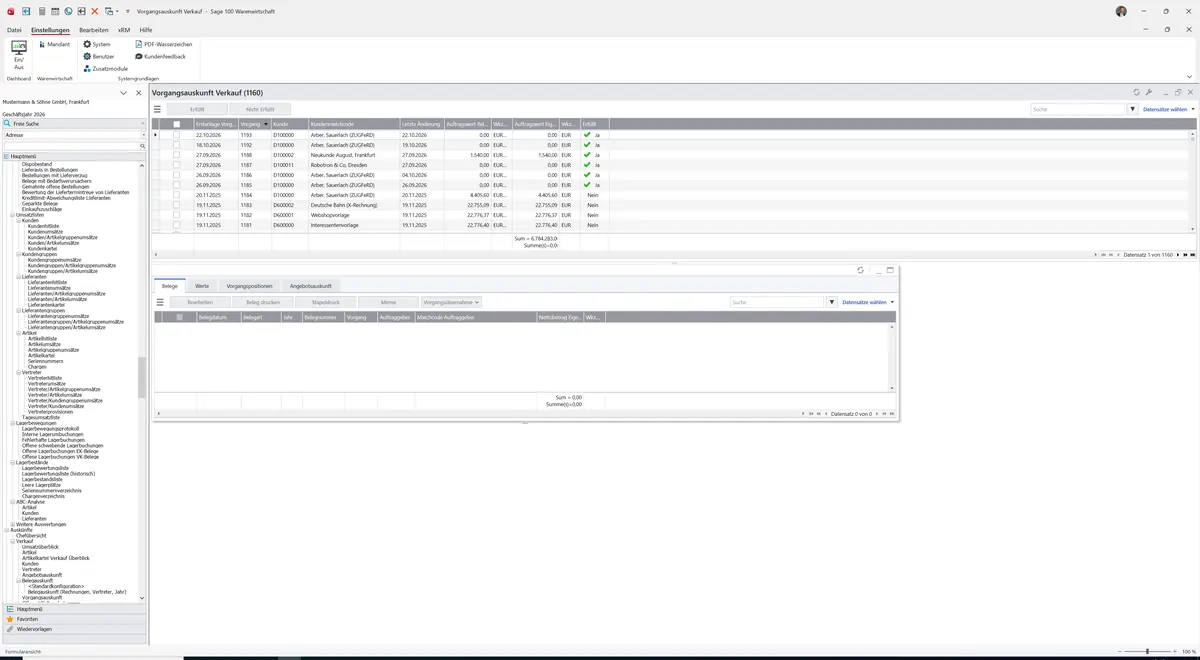Tick checkbox for Vorgang 1186 row
The image size is (1200, 660).
click(x=177, y=175)
